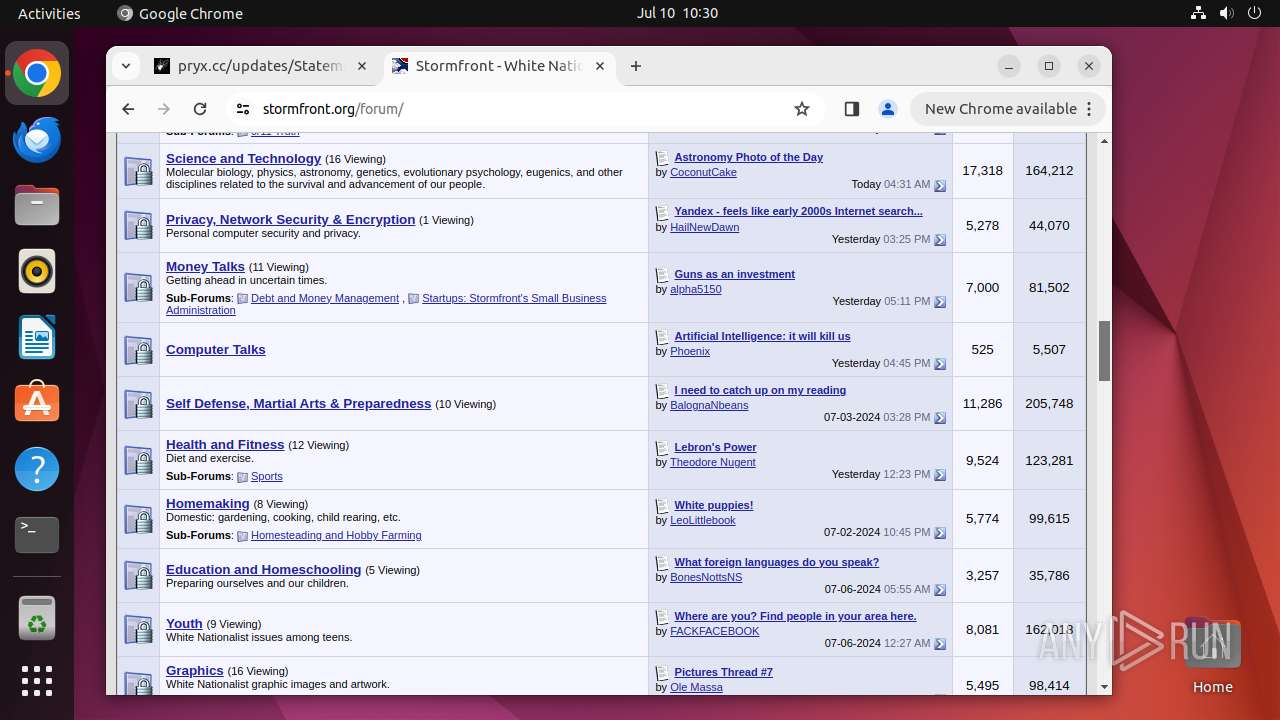This screenshot has width=1280, height=720.
Task: Open Science and Technology forum
Action: click(x=243, y=158)
